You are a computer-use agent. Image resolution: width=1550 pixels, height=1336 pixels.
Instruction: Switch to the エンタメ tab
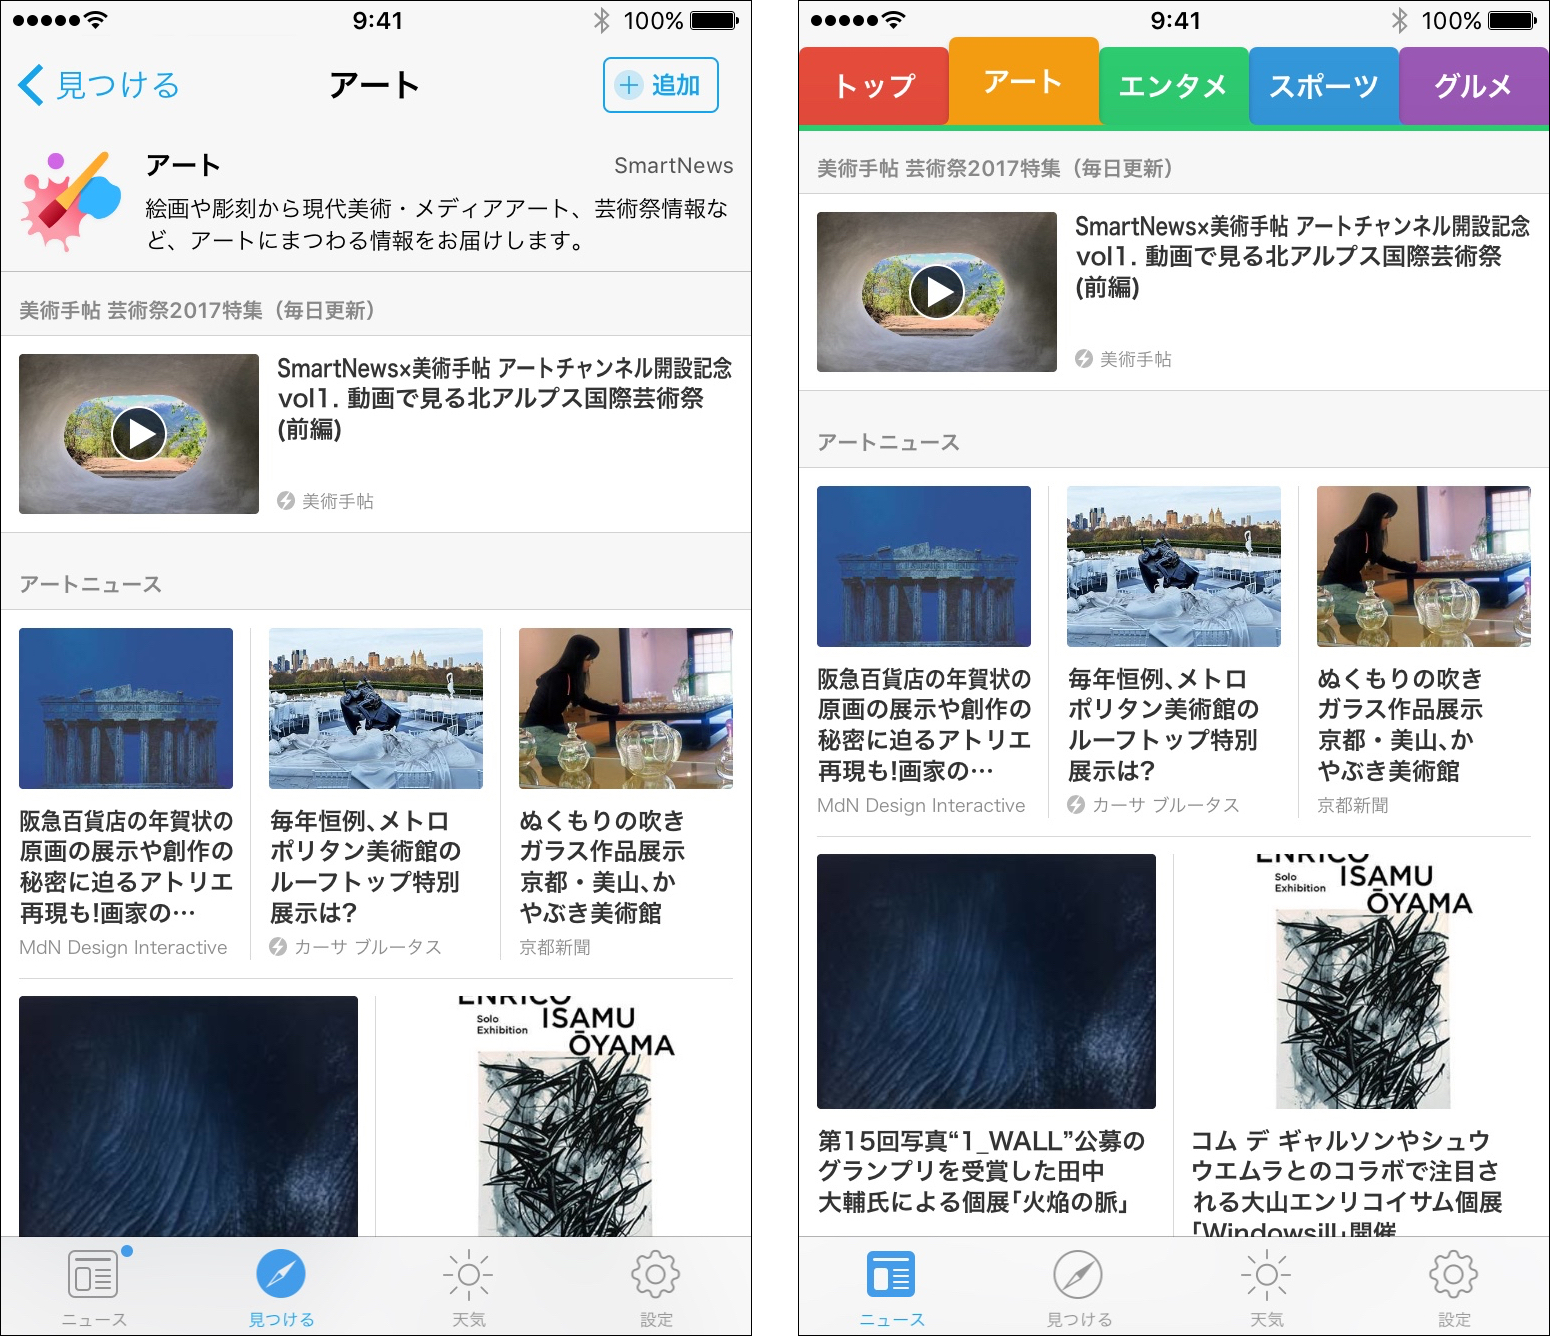point(1173,86)
